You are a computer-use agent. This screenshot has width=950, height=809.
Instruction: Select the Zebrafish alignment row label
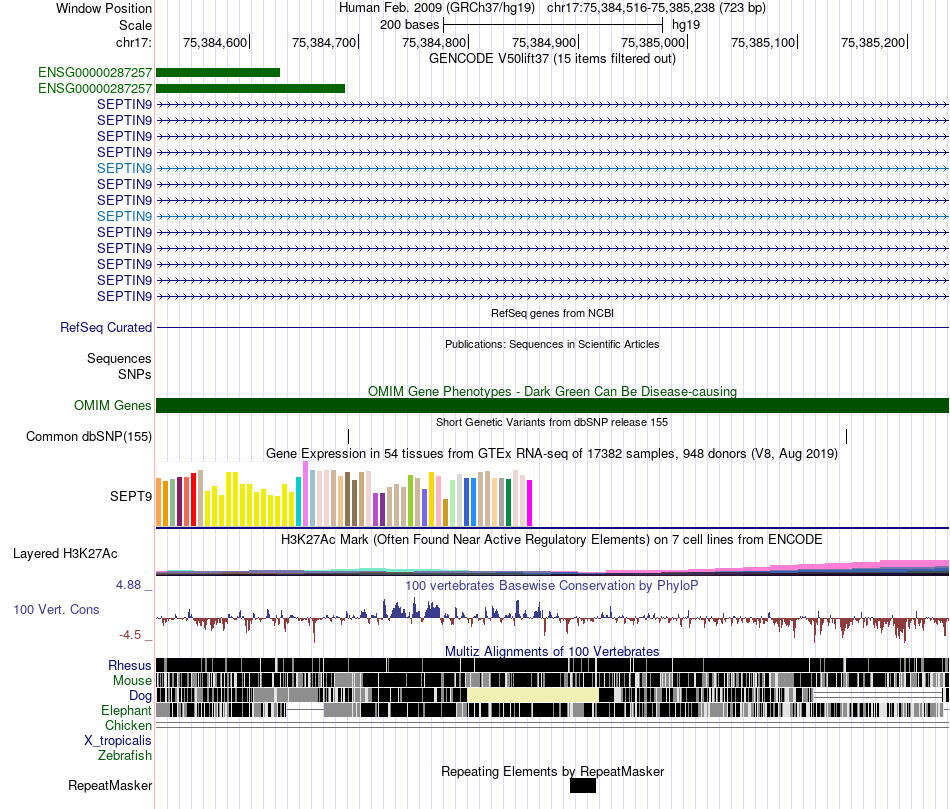point(125,756)
